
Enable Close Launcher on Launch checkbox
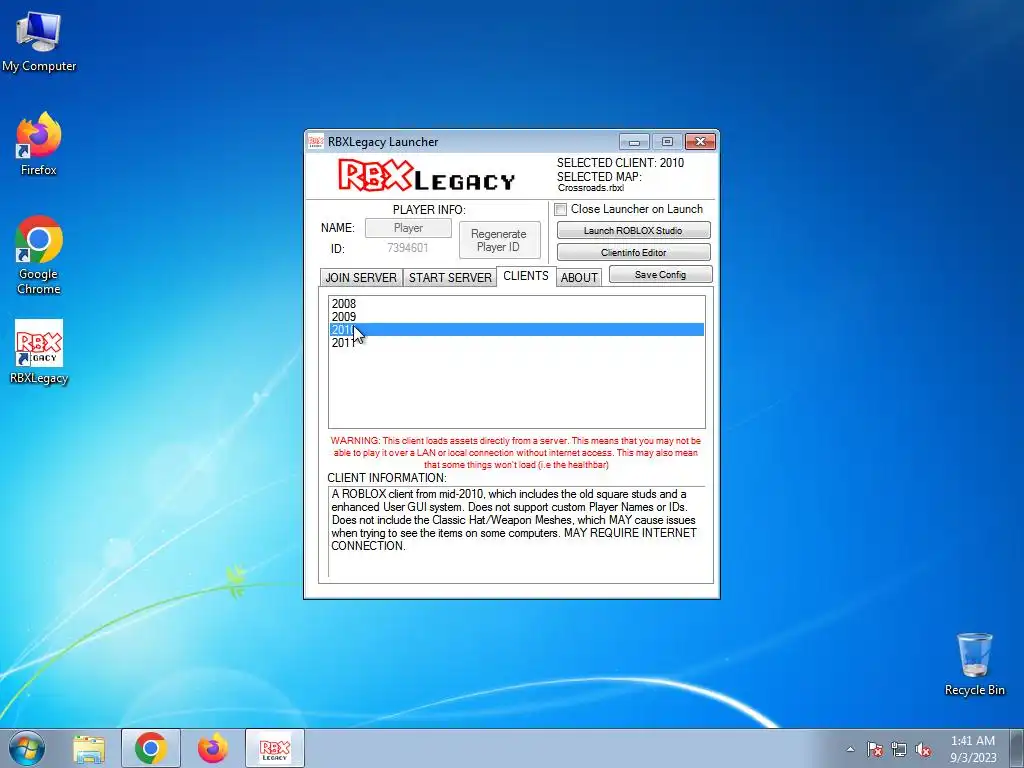(560, 210)
